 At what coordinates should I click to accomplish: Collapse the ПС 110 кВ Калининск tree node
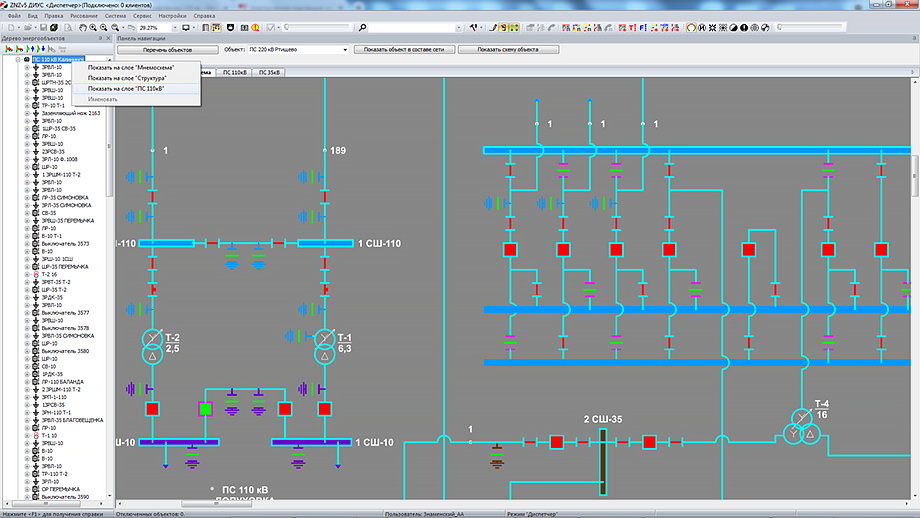point(18,60)
